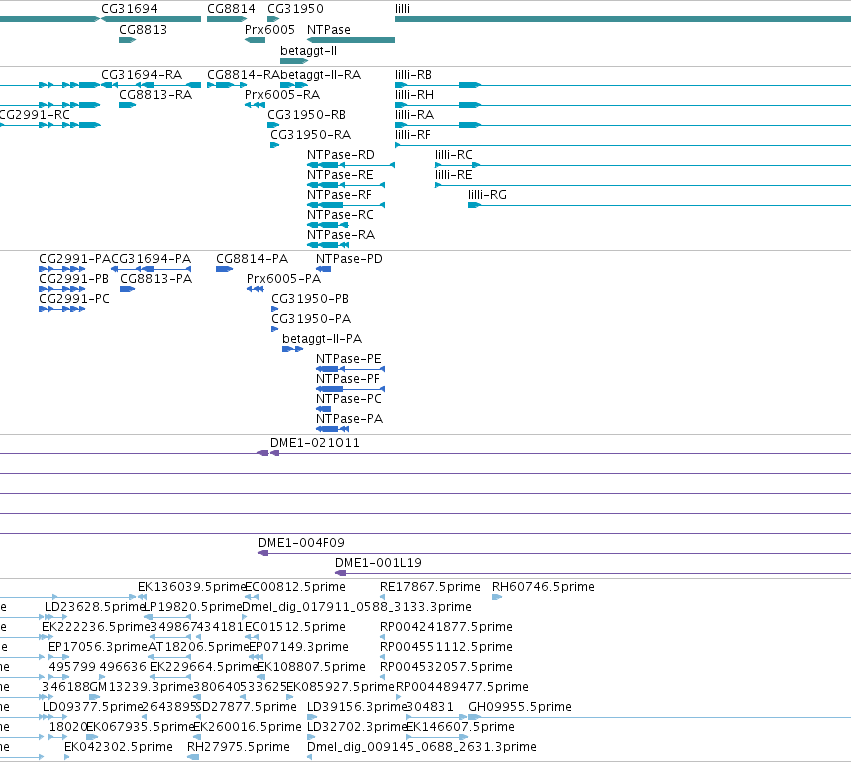
Task: Select EST EK222236.5prime
Action: (96, 627)
